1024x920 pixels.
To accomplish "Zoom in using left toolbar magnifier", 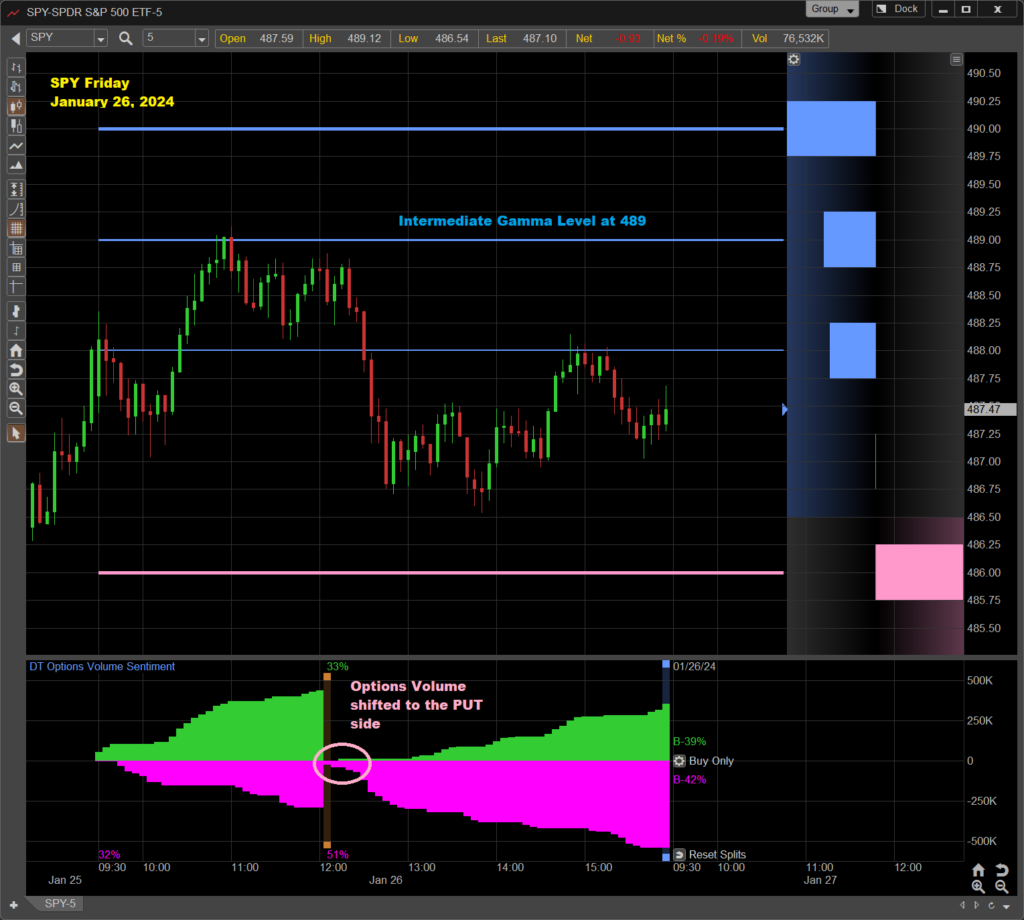I will (x=16, y=389).
